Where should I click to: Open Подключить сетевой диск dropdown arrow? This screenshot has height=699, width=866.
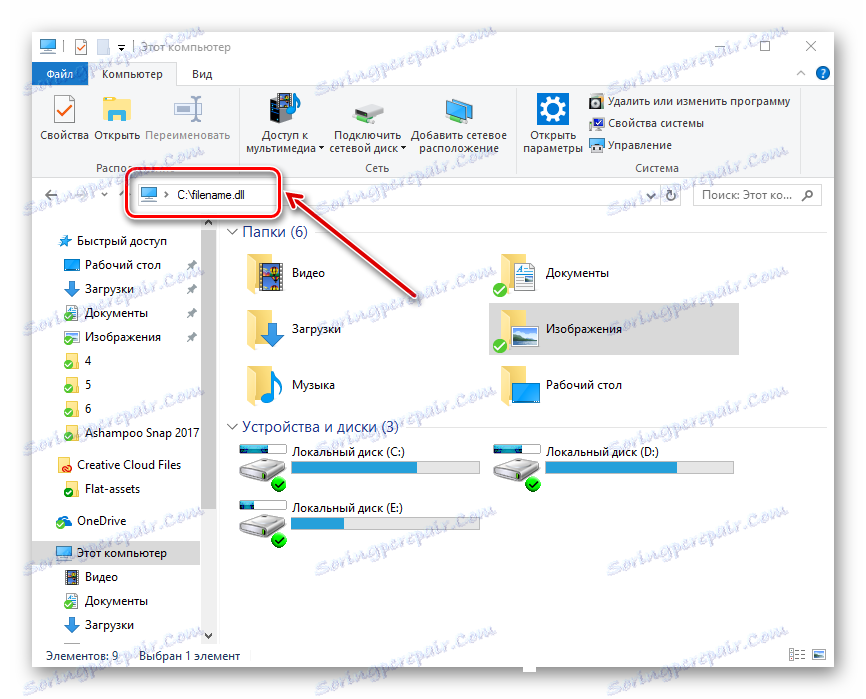coord(403,149)
